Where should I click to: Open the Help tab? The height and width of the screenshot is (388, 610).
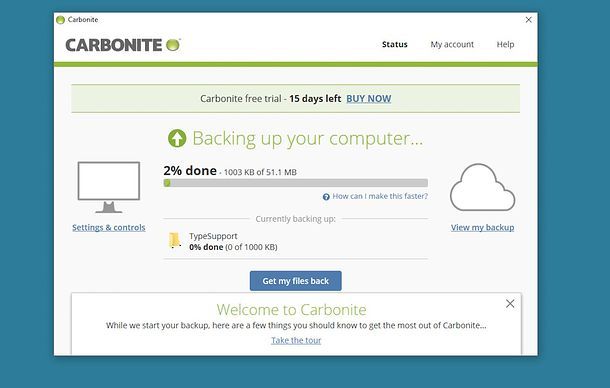click(x=505, y=44)
